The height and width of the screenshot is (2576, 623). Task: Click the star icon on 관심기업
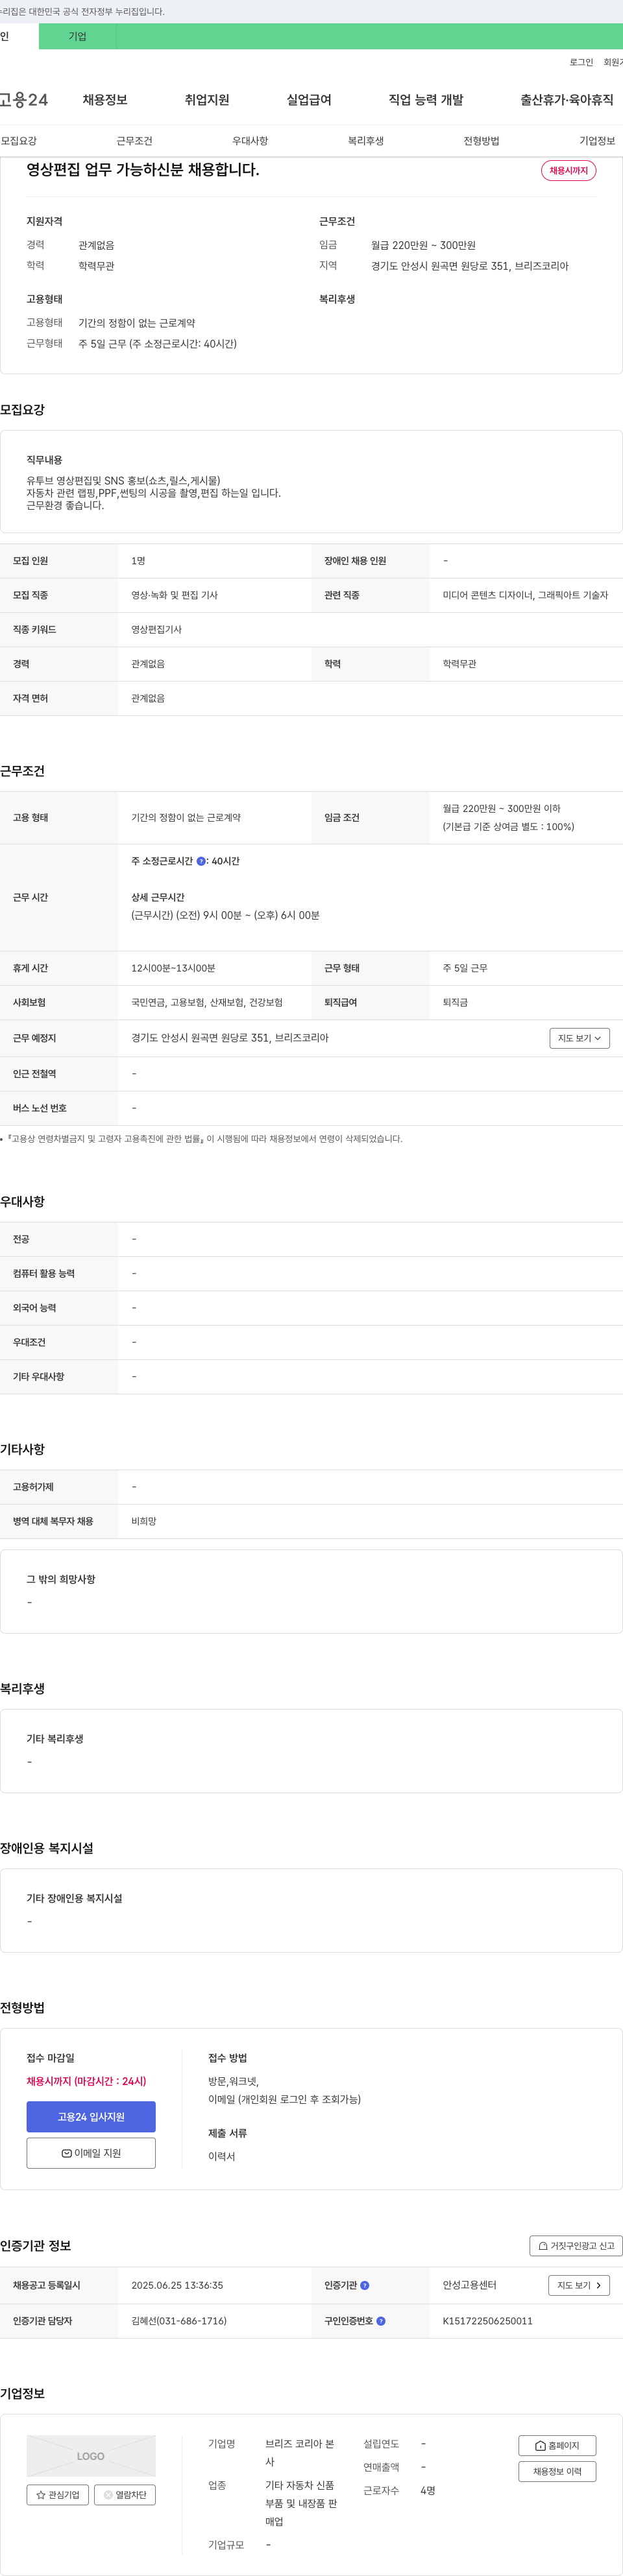click(41, 2495)
